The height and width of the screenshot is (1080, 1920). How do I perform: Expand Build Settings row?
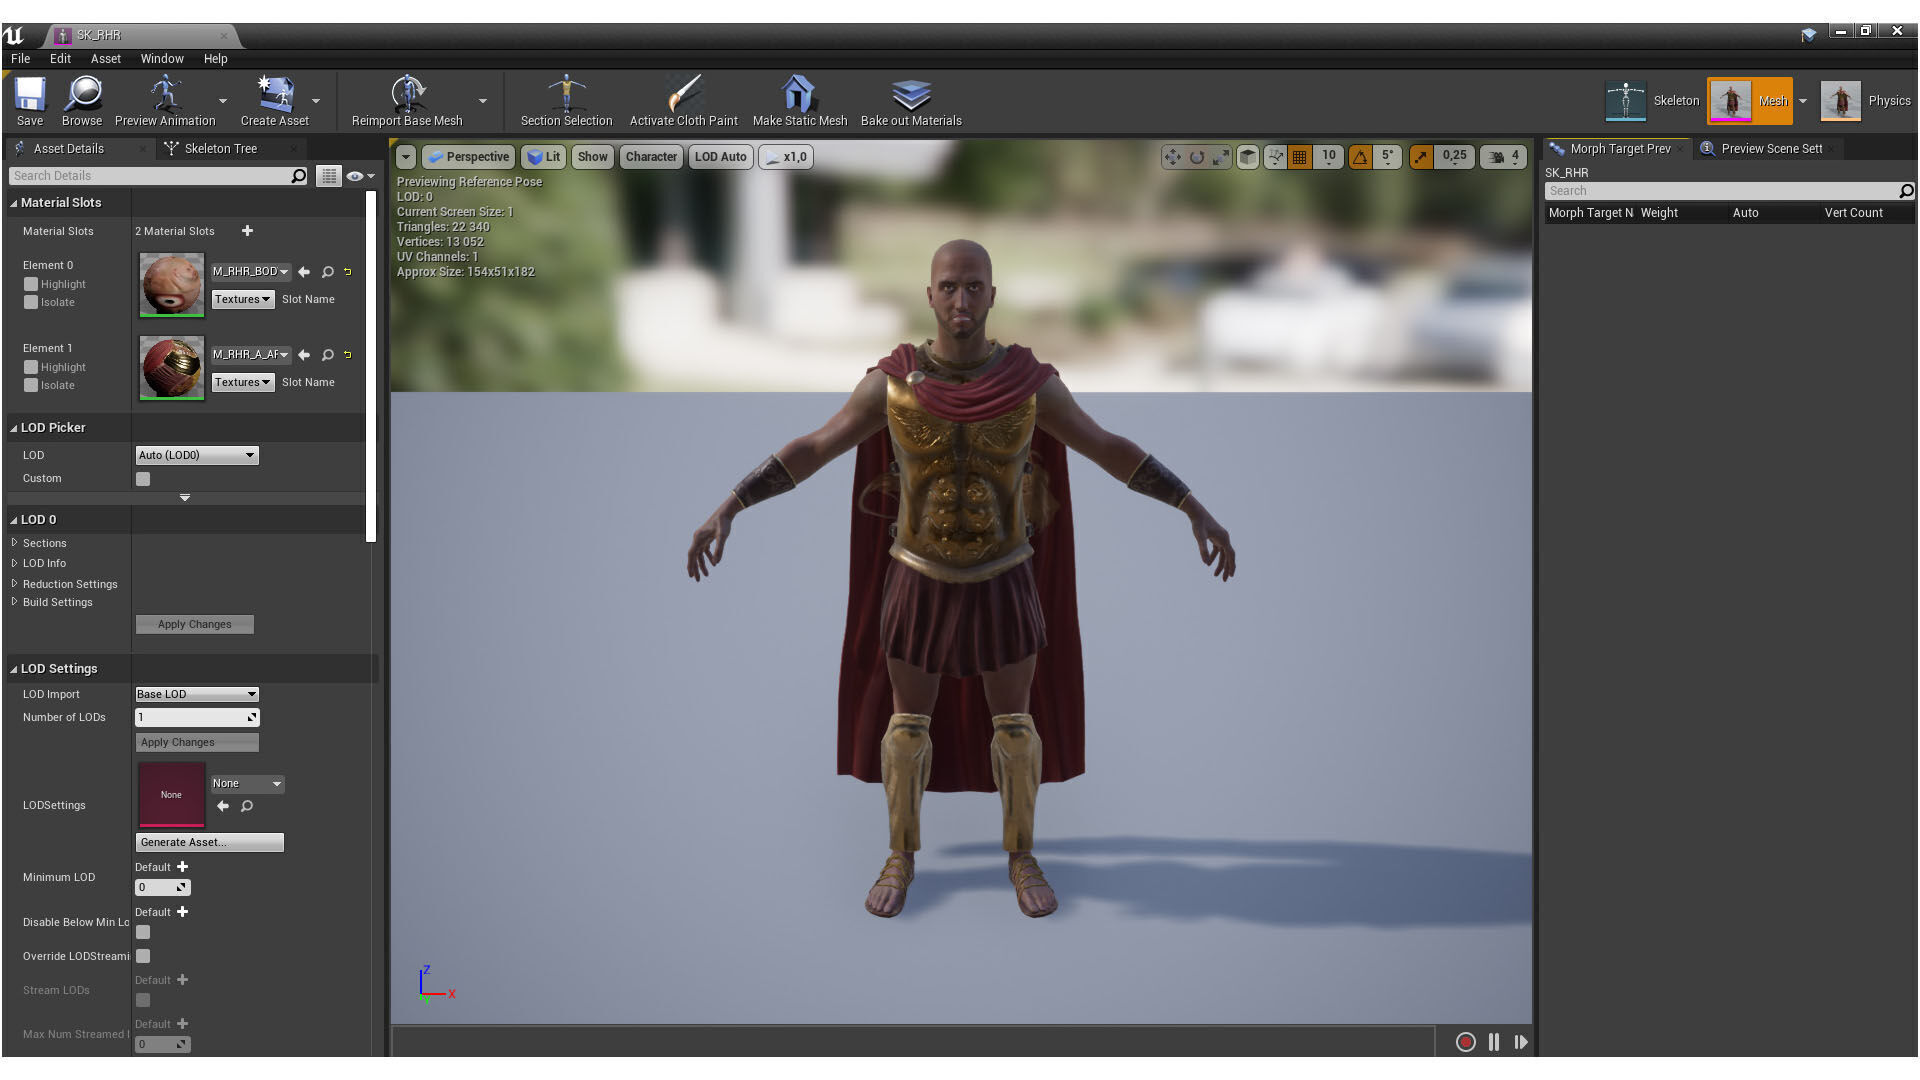point(15,602)
